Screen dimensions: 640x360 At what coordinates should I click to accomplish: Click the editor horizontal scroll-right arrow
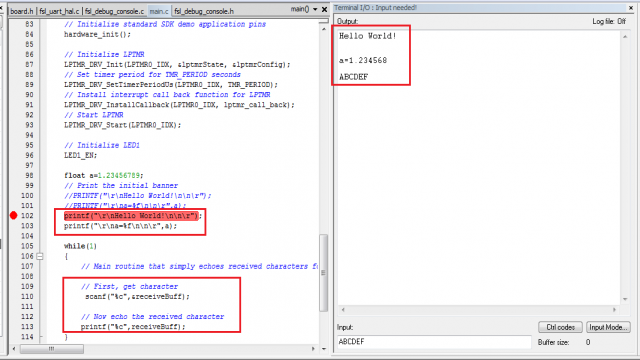[313, 349]
